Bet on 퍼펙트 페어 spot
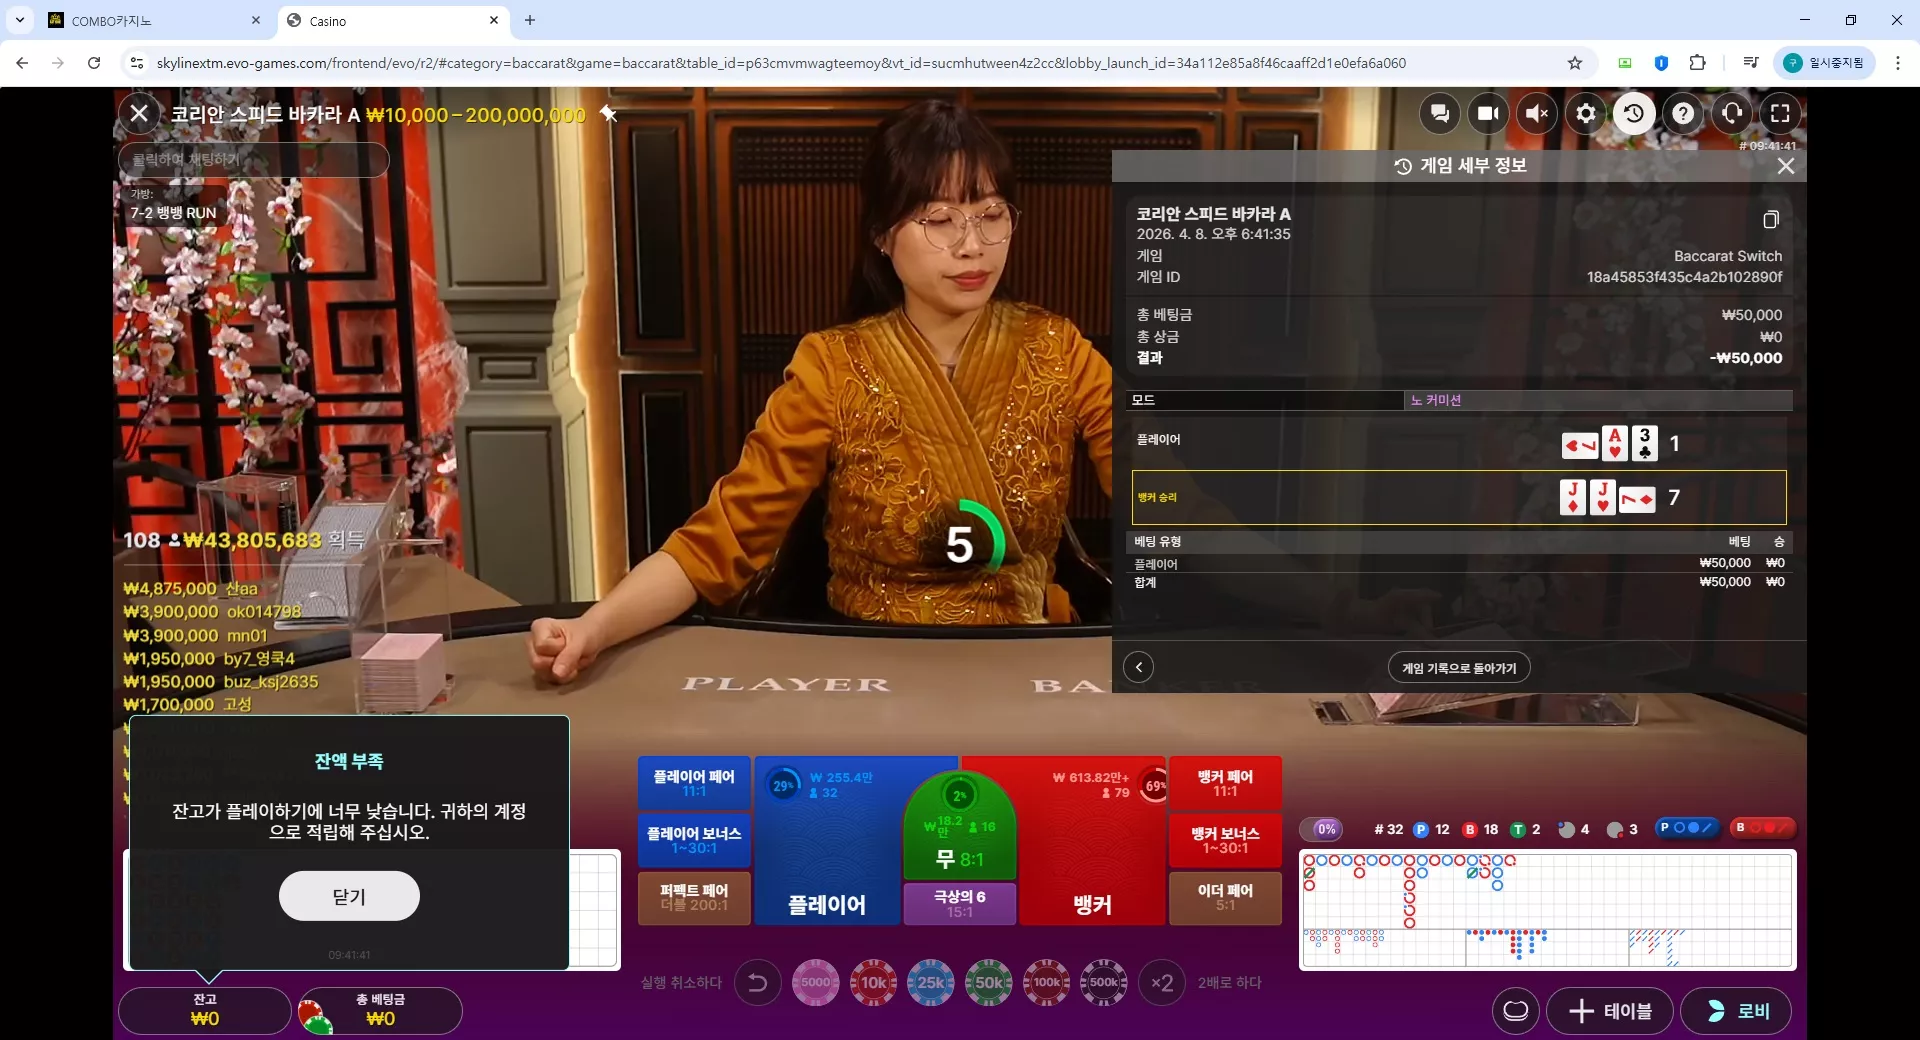The height and width of the screenshot is (1040, 1920). [x=694, y=897]
